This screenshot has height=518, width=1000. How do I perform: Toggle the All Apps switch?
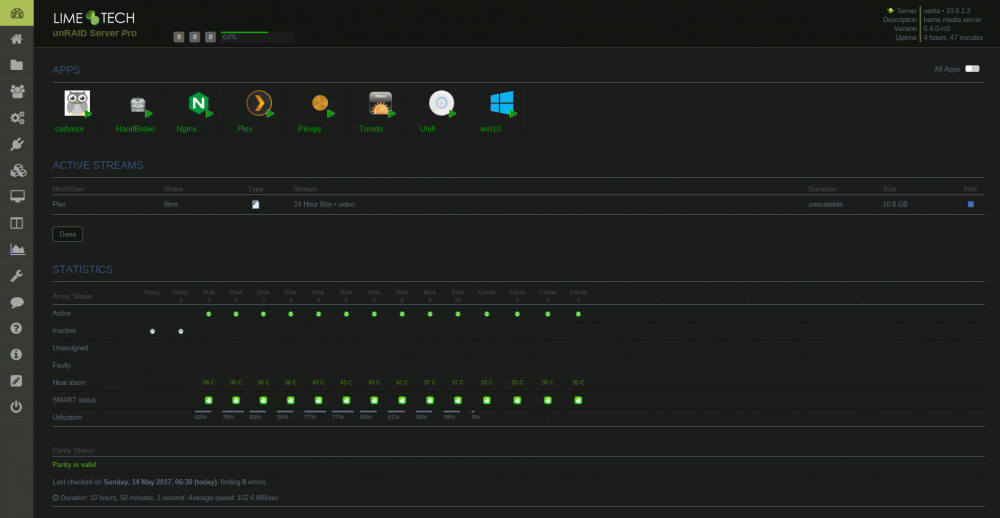pyautogui.click(x=972, y=69)
